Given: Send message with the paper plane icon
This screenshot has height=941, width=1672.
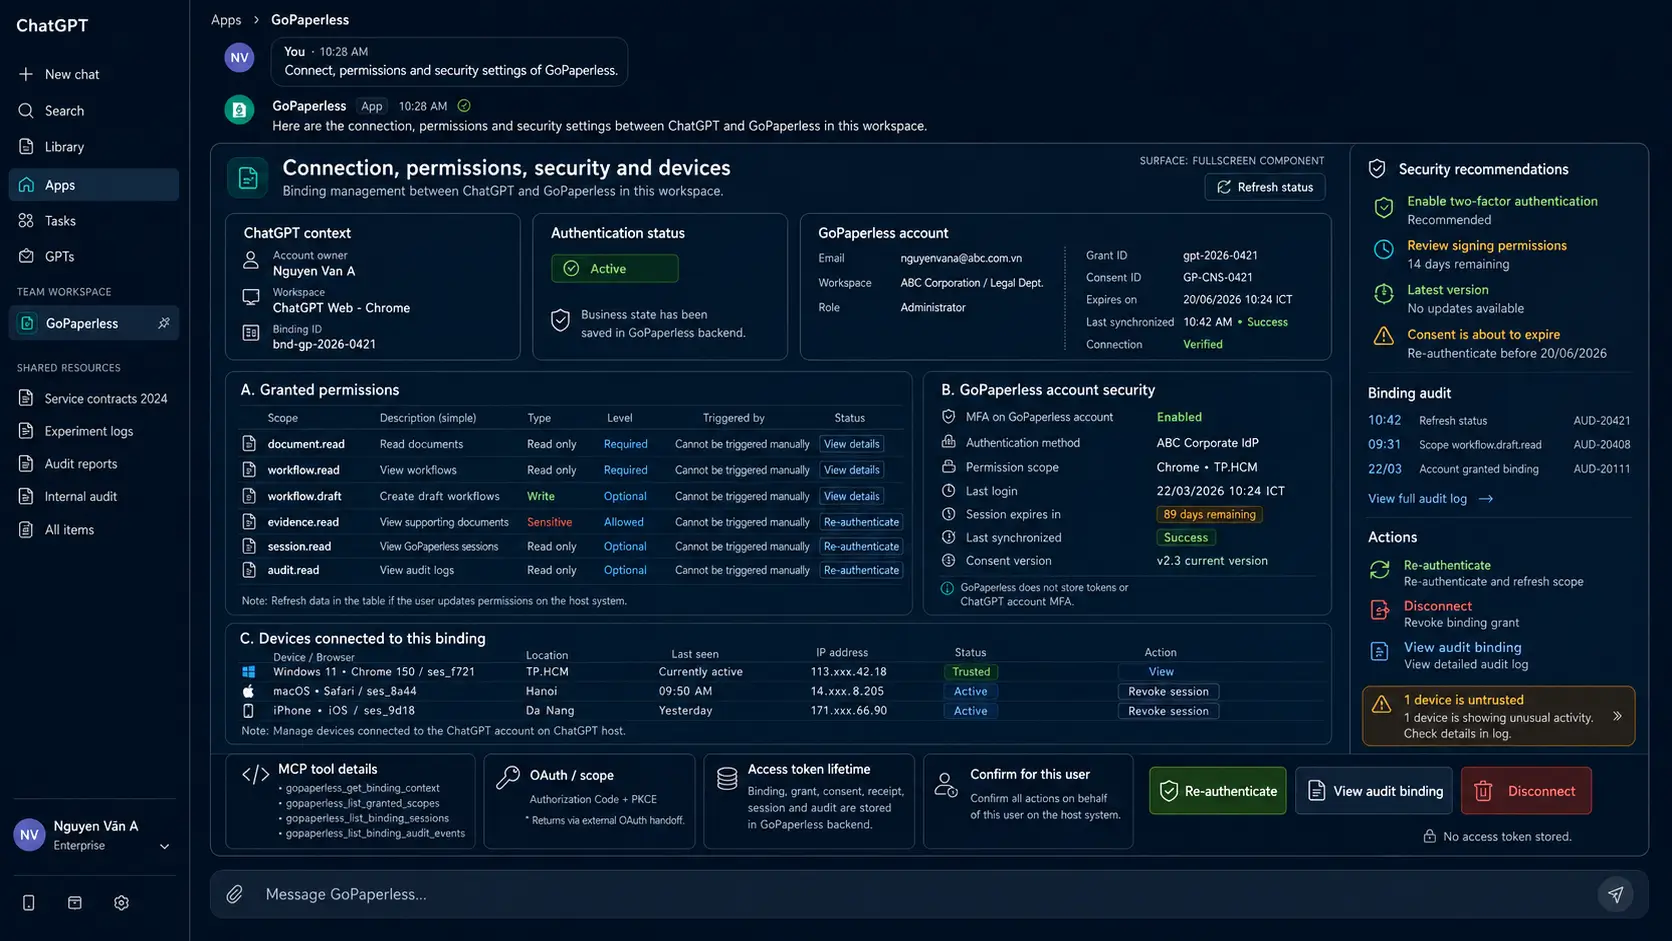Looking at the screenshot, I should (x=1615, y=894).
